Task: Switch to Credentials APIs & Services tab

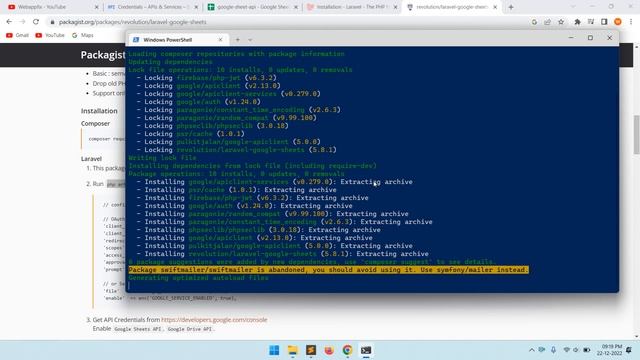Action: click(152, 7)
